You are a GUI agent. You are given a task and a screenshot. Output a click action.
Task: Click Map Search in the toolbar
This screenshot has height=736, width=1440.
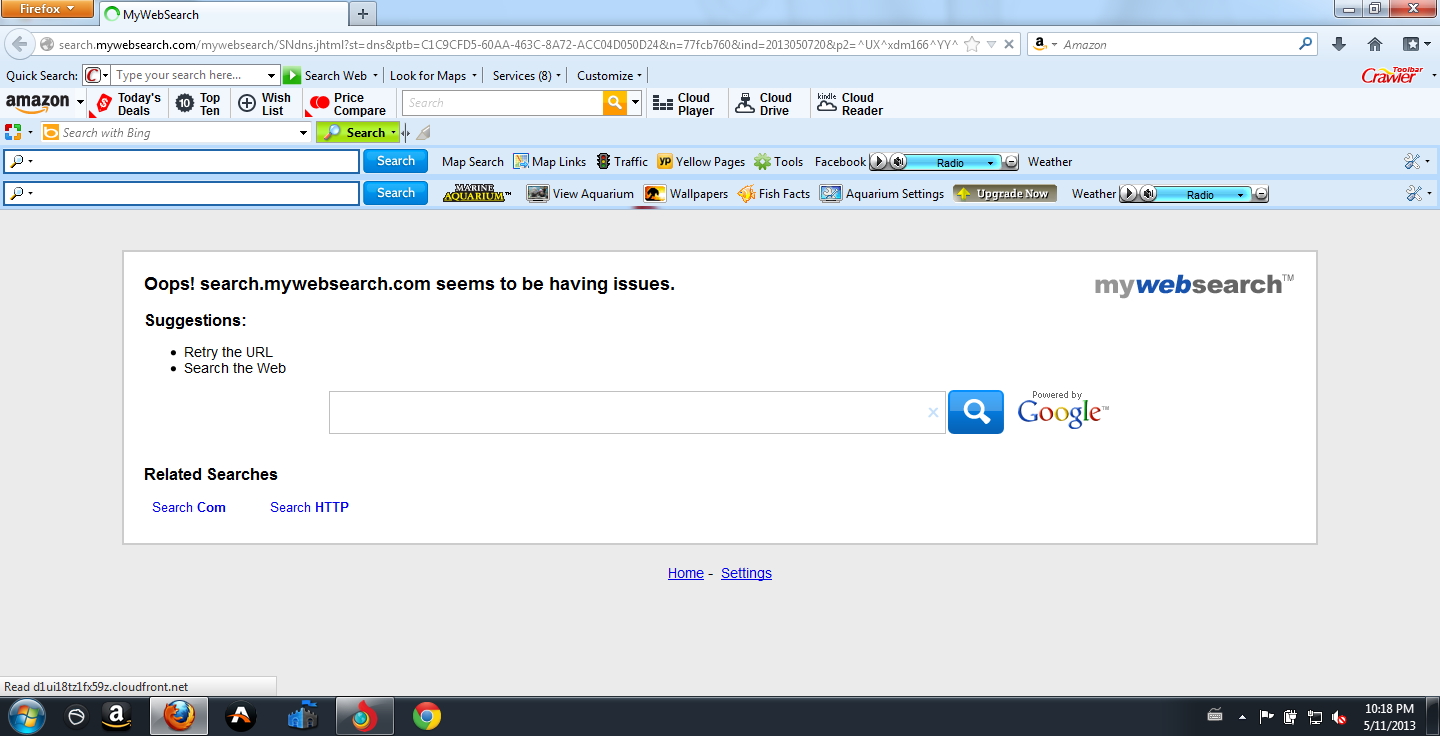click(x=473, y=161)
